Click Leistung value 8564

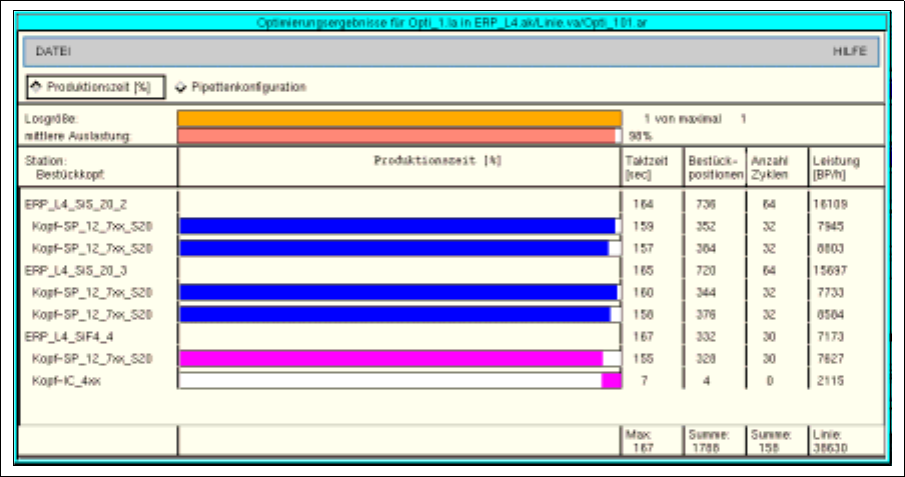pos(830,314)
